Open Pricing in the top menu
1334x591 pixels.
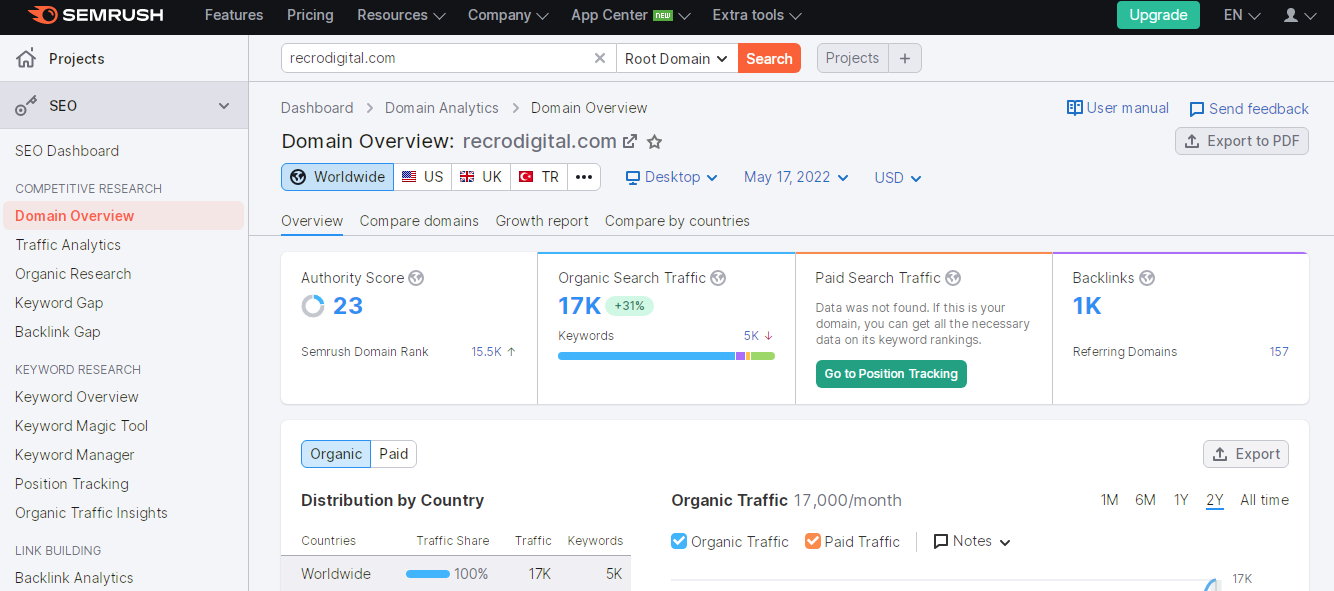pyautogui.click(x=310, y=15)
